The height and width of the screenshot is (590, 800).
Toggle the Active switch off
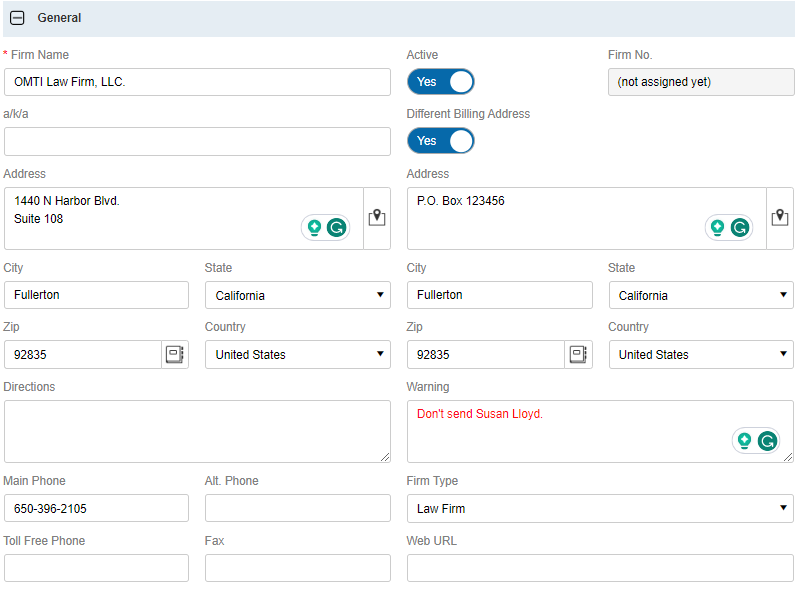pos(440,82)
